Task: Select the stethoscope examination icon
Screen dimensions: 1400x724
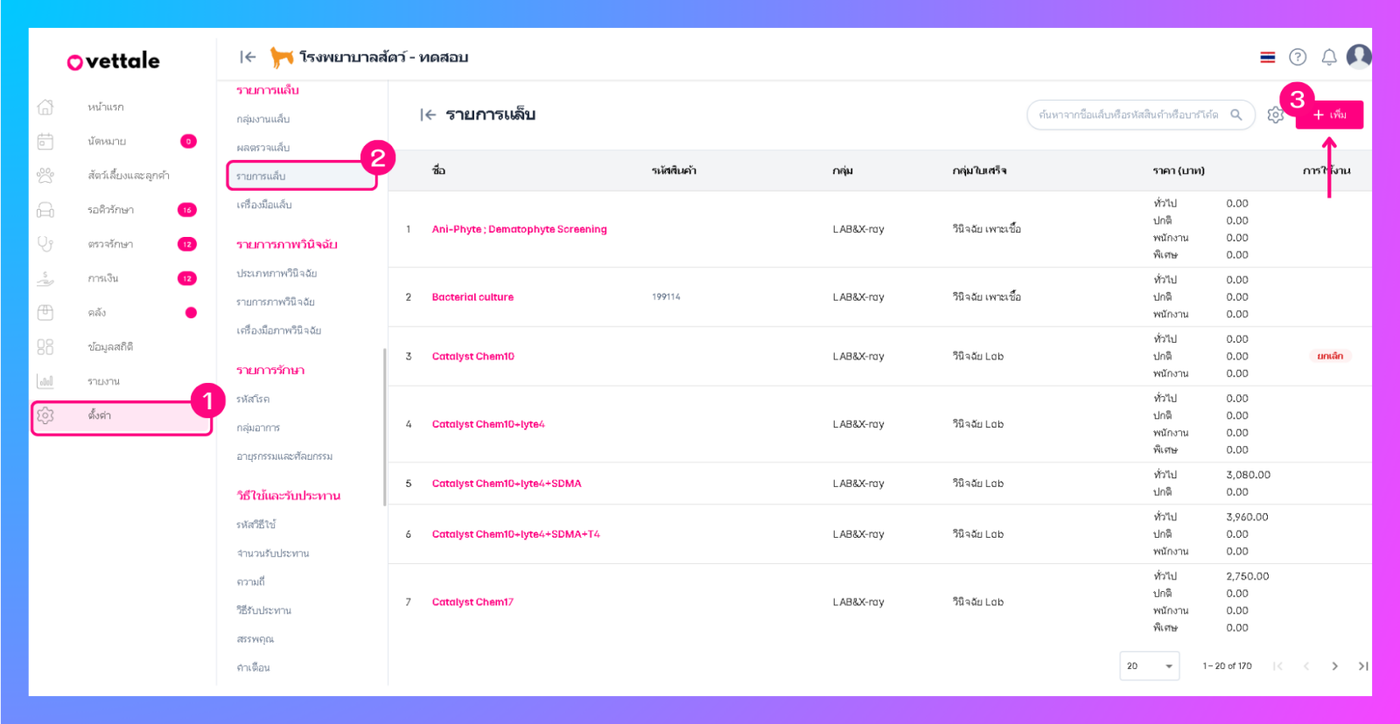Action: point(45,244)
